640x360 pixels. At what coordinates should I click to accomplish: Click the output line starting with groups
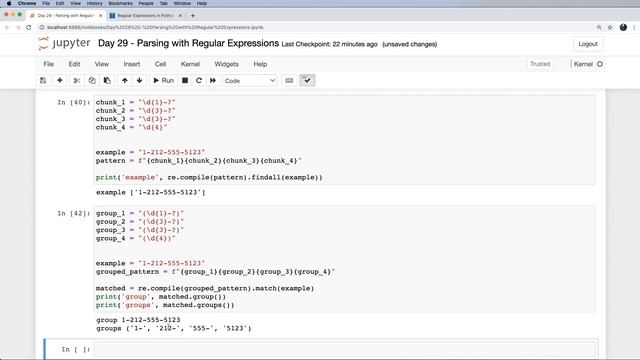[174, 329]
